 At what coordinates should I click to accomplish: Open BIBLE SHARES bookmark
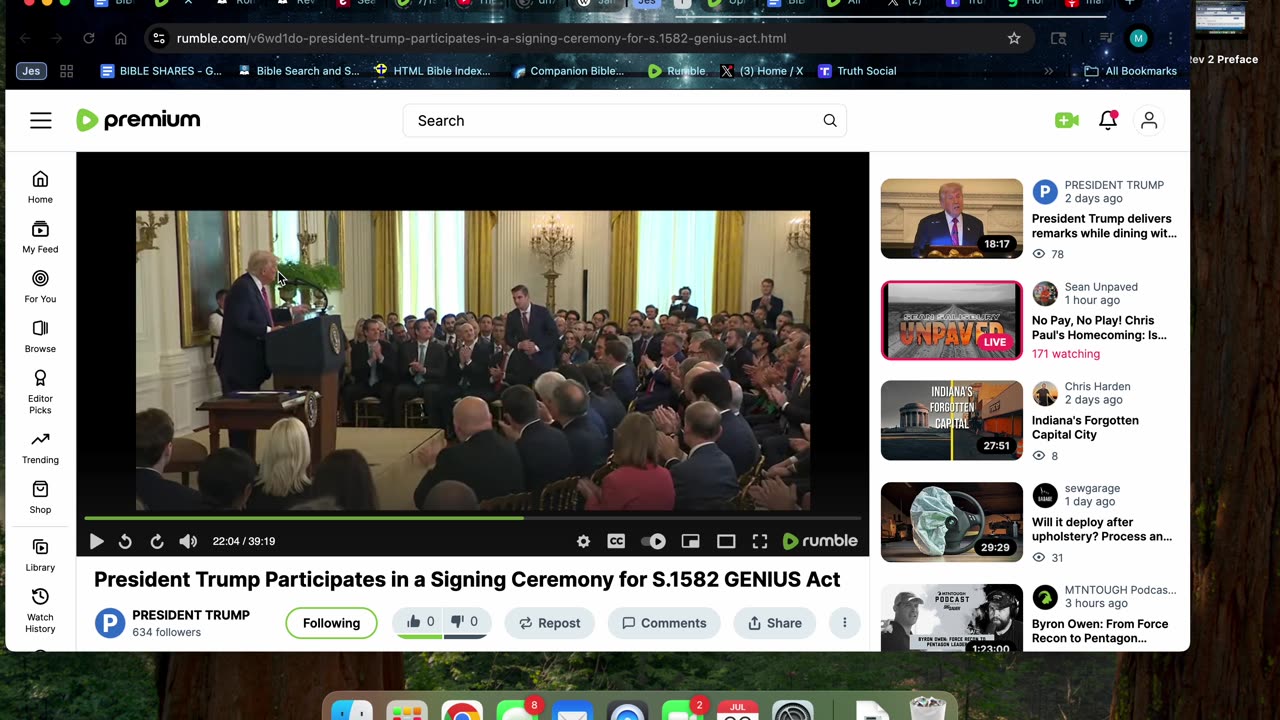[161, 71]
